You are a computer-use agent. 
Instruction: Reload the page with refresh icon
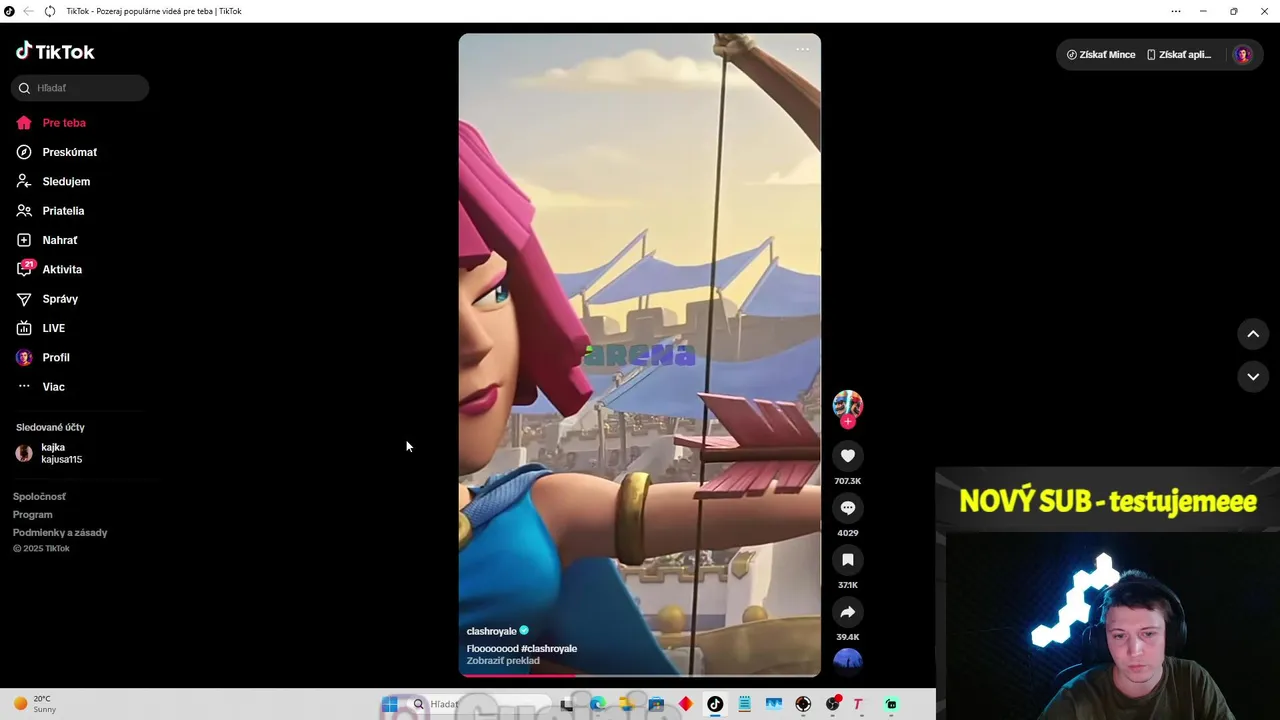(50, 11)
